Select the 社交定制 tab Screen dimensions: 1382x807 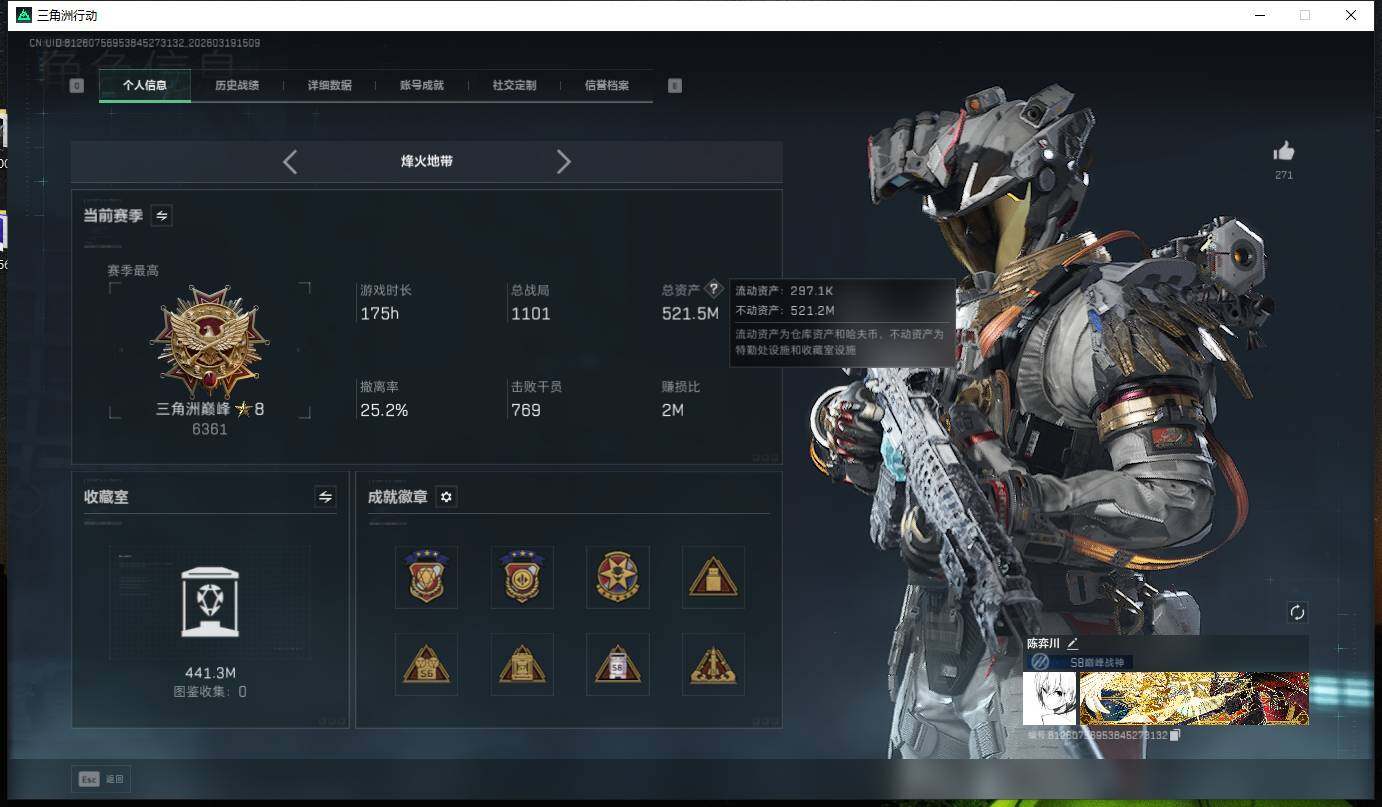(515, 86)
